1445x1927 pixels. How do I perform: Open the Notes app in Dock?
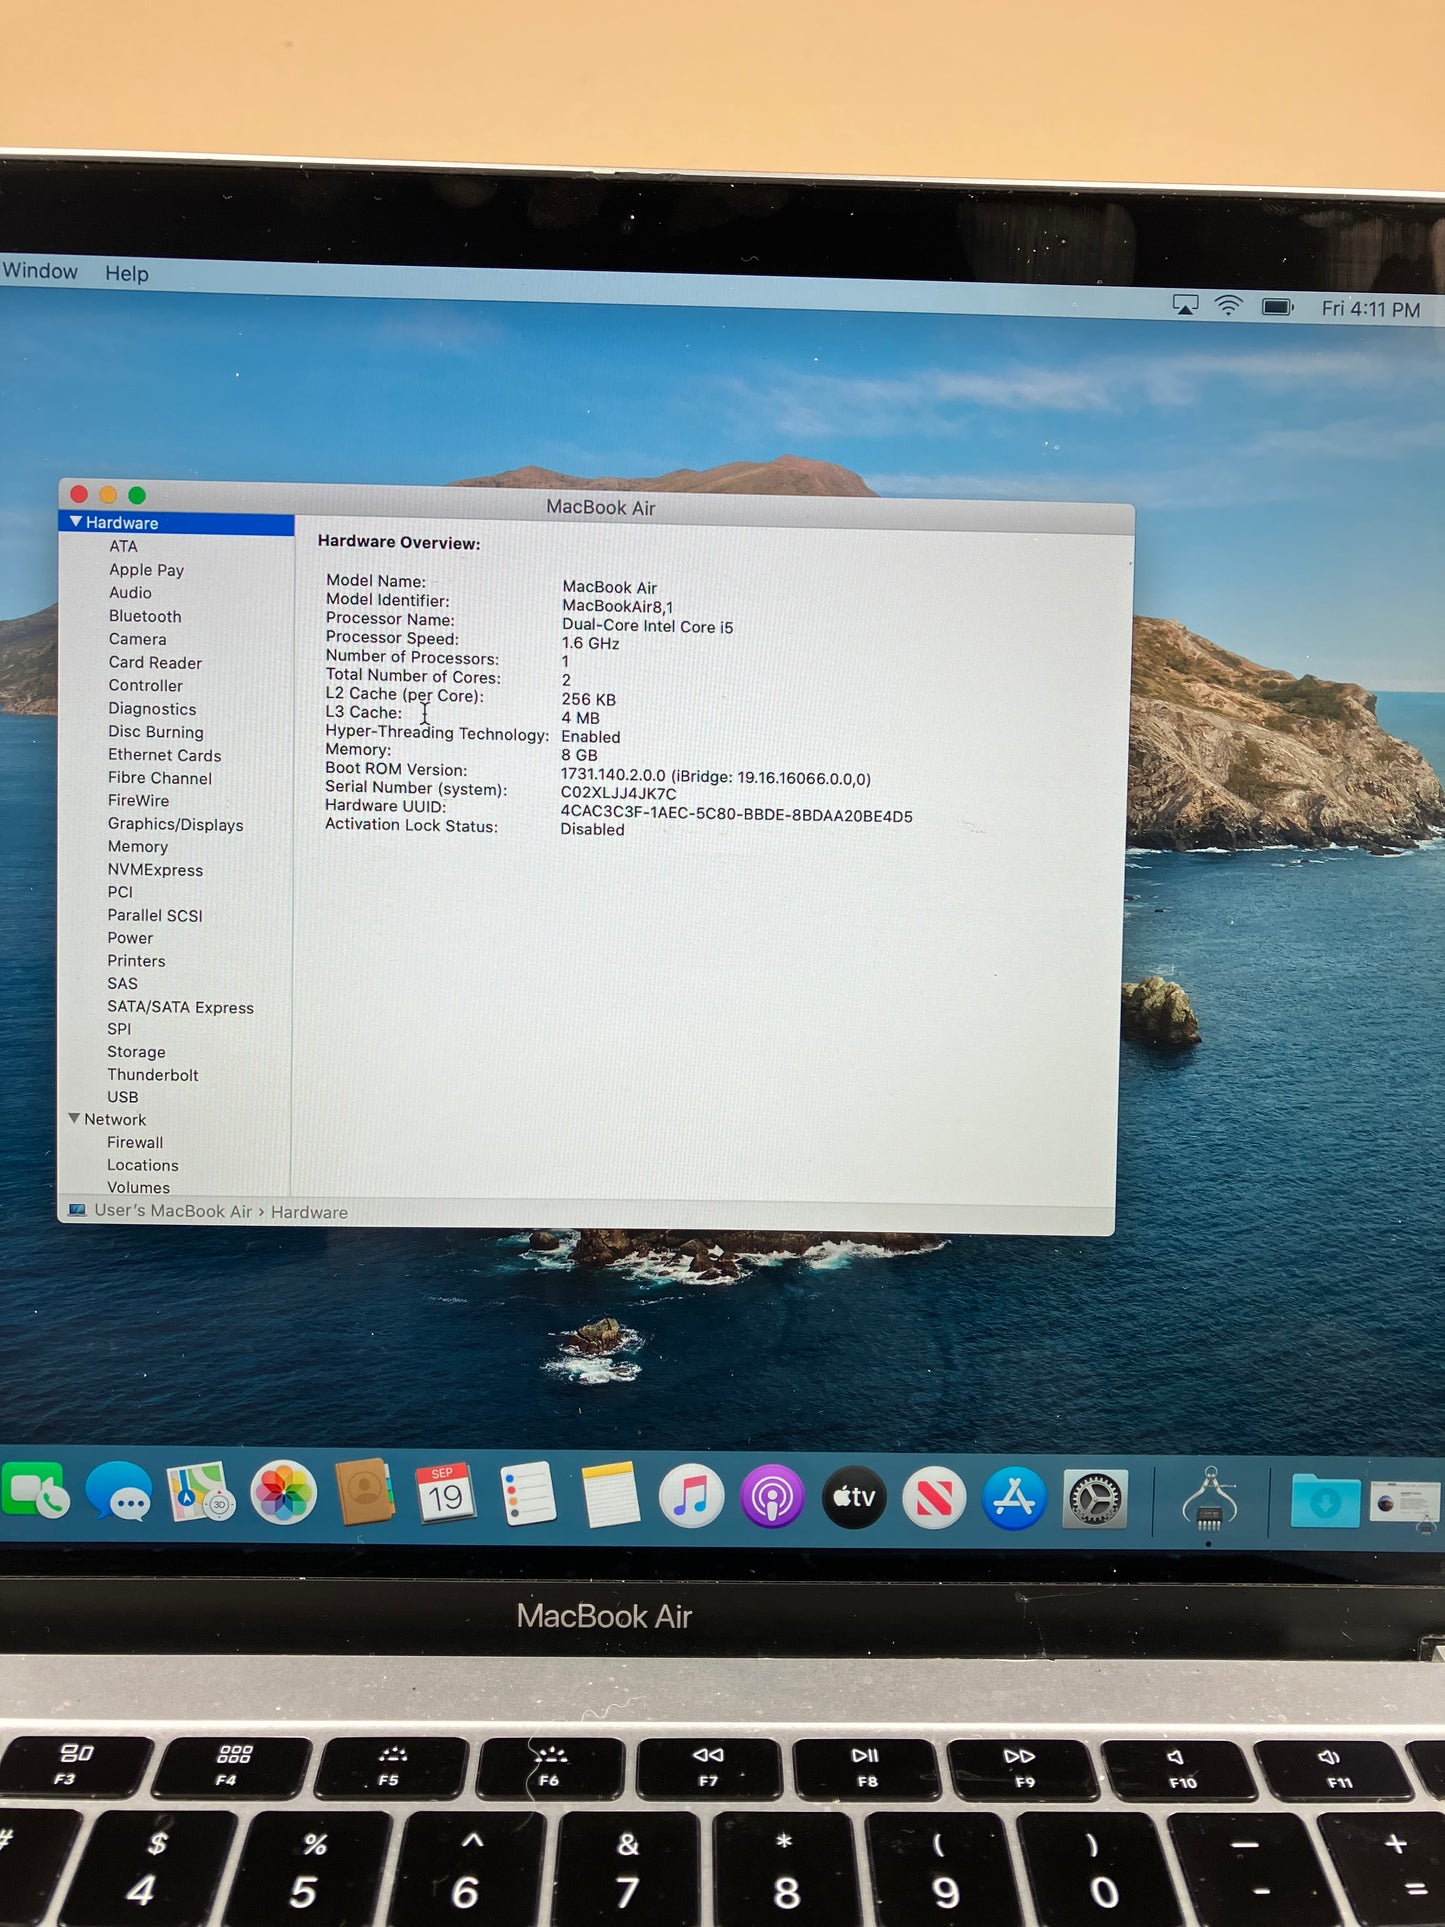pyautogui.click(x=610, y=1495)
